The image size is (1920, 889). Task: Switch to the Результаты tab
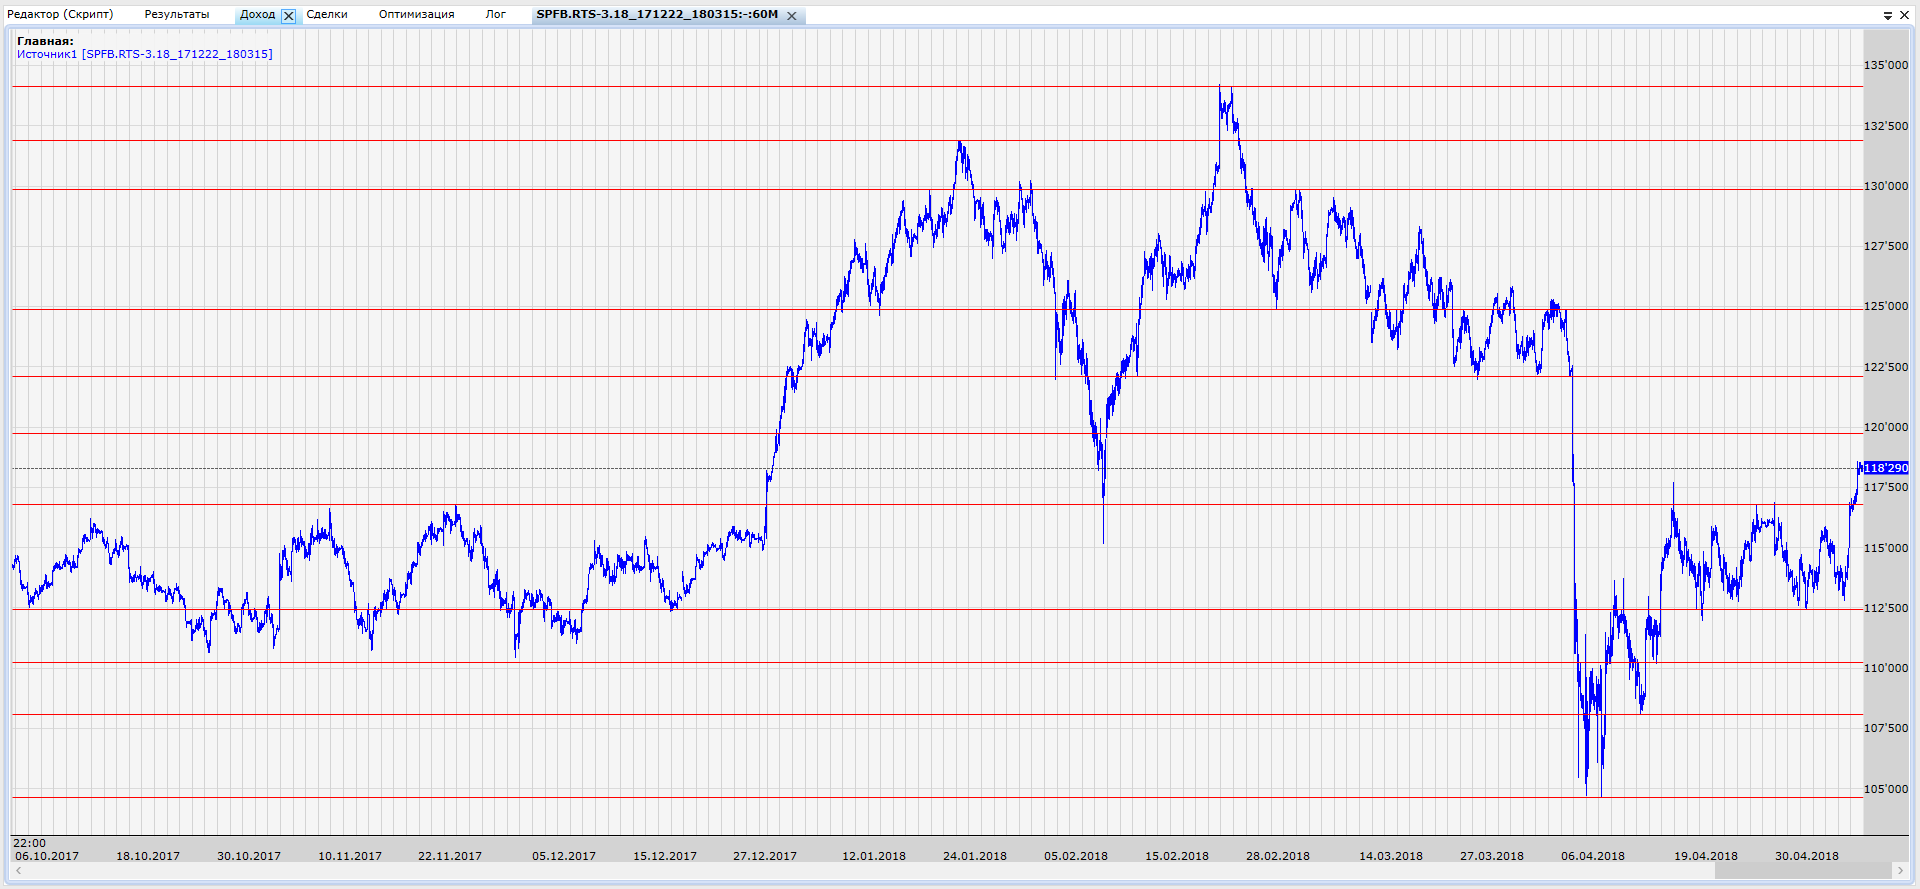coord(177,14)
